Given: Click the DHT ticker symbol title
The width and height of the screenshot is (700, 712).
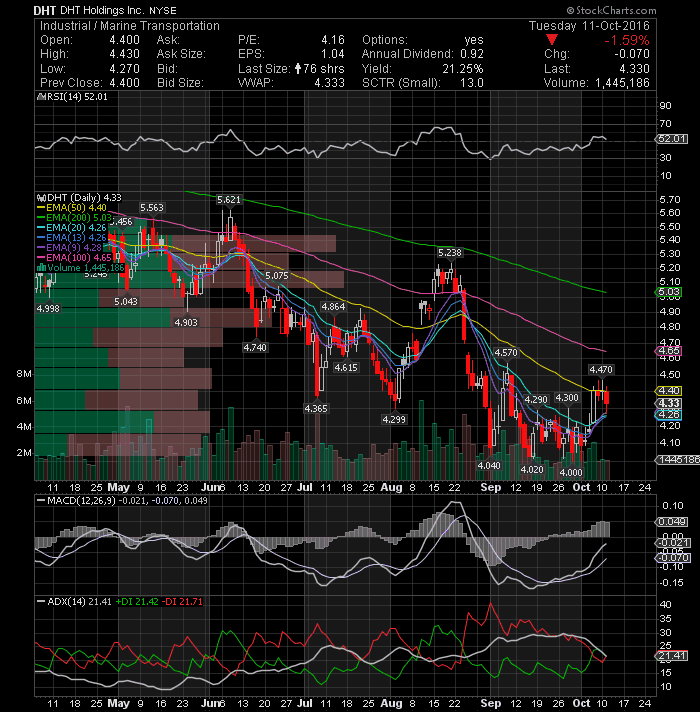Looking at the screenshot, I should 45,10.
